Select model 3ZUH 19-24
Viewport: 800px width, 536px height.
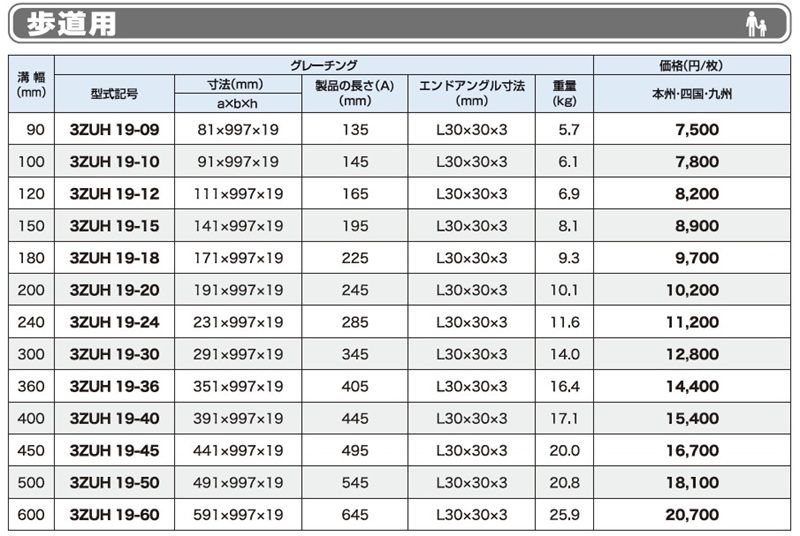[x=114, y=322]
